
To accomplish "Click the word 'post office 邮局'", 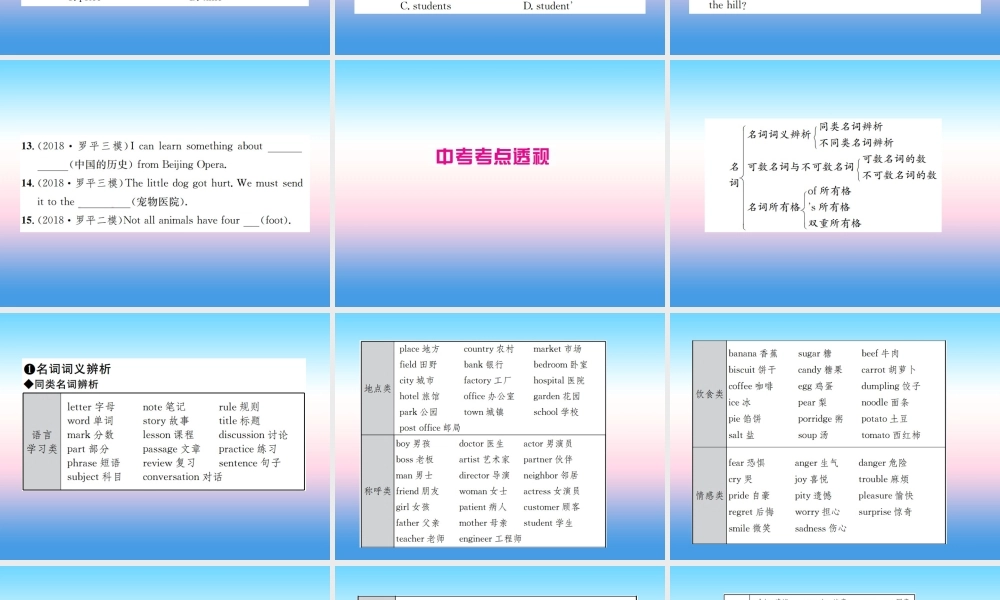I will coord(430,428).
